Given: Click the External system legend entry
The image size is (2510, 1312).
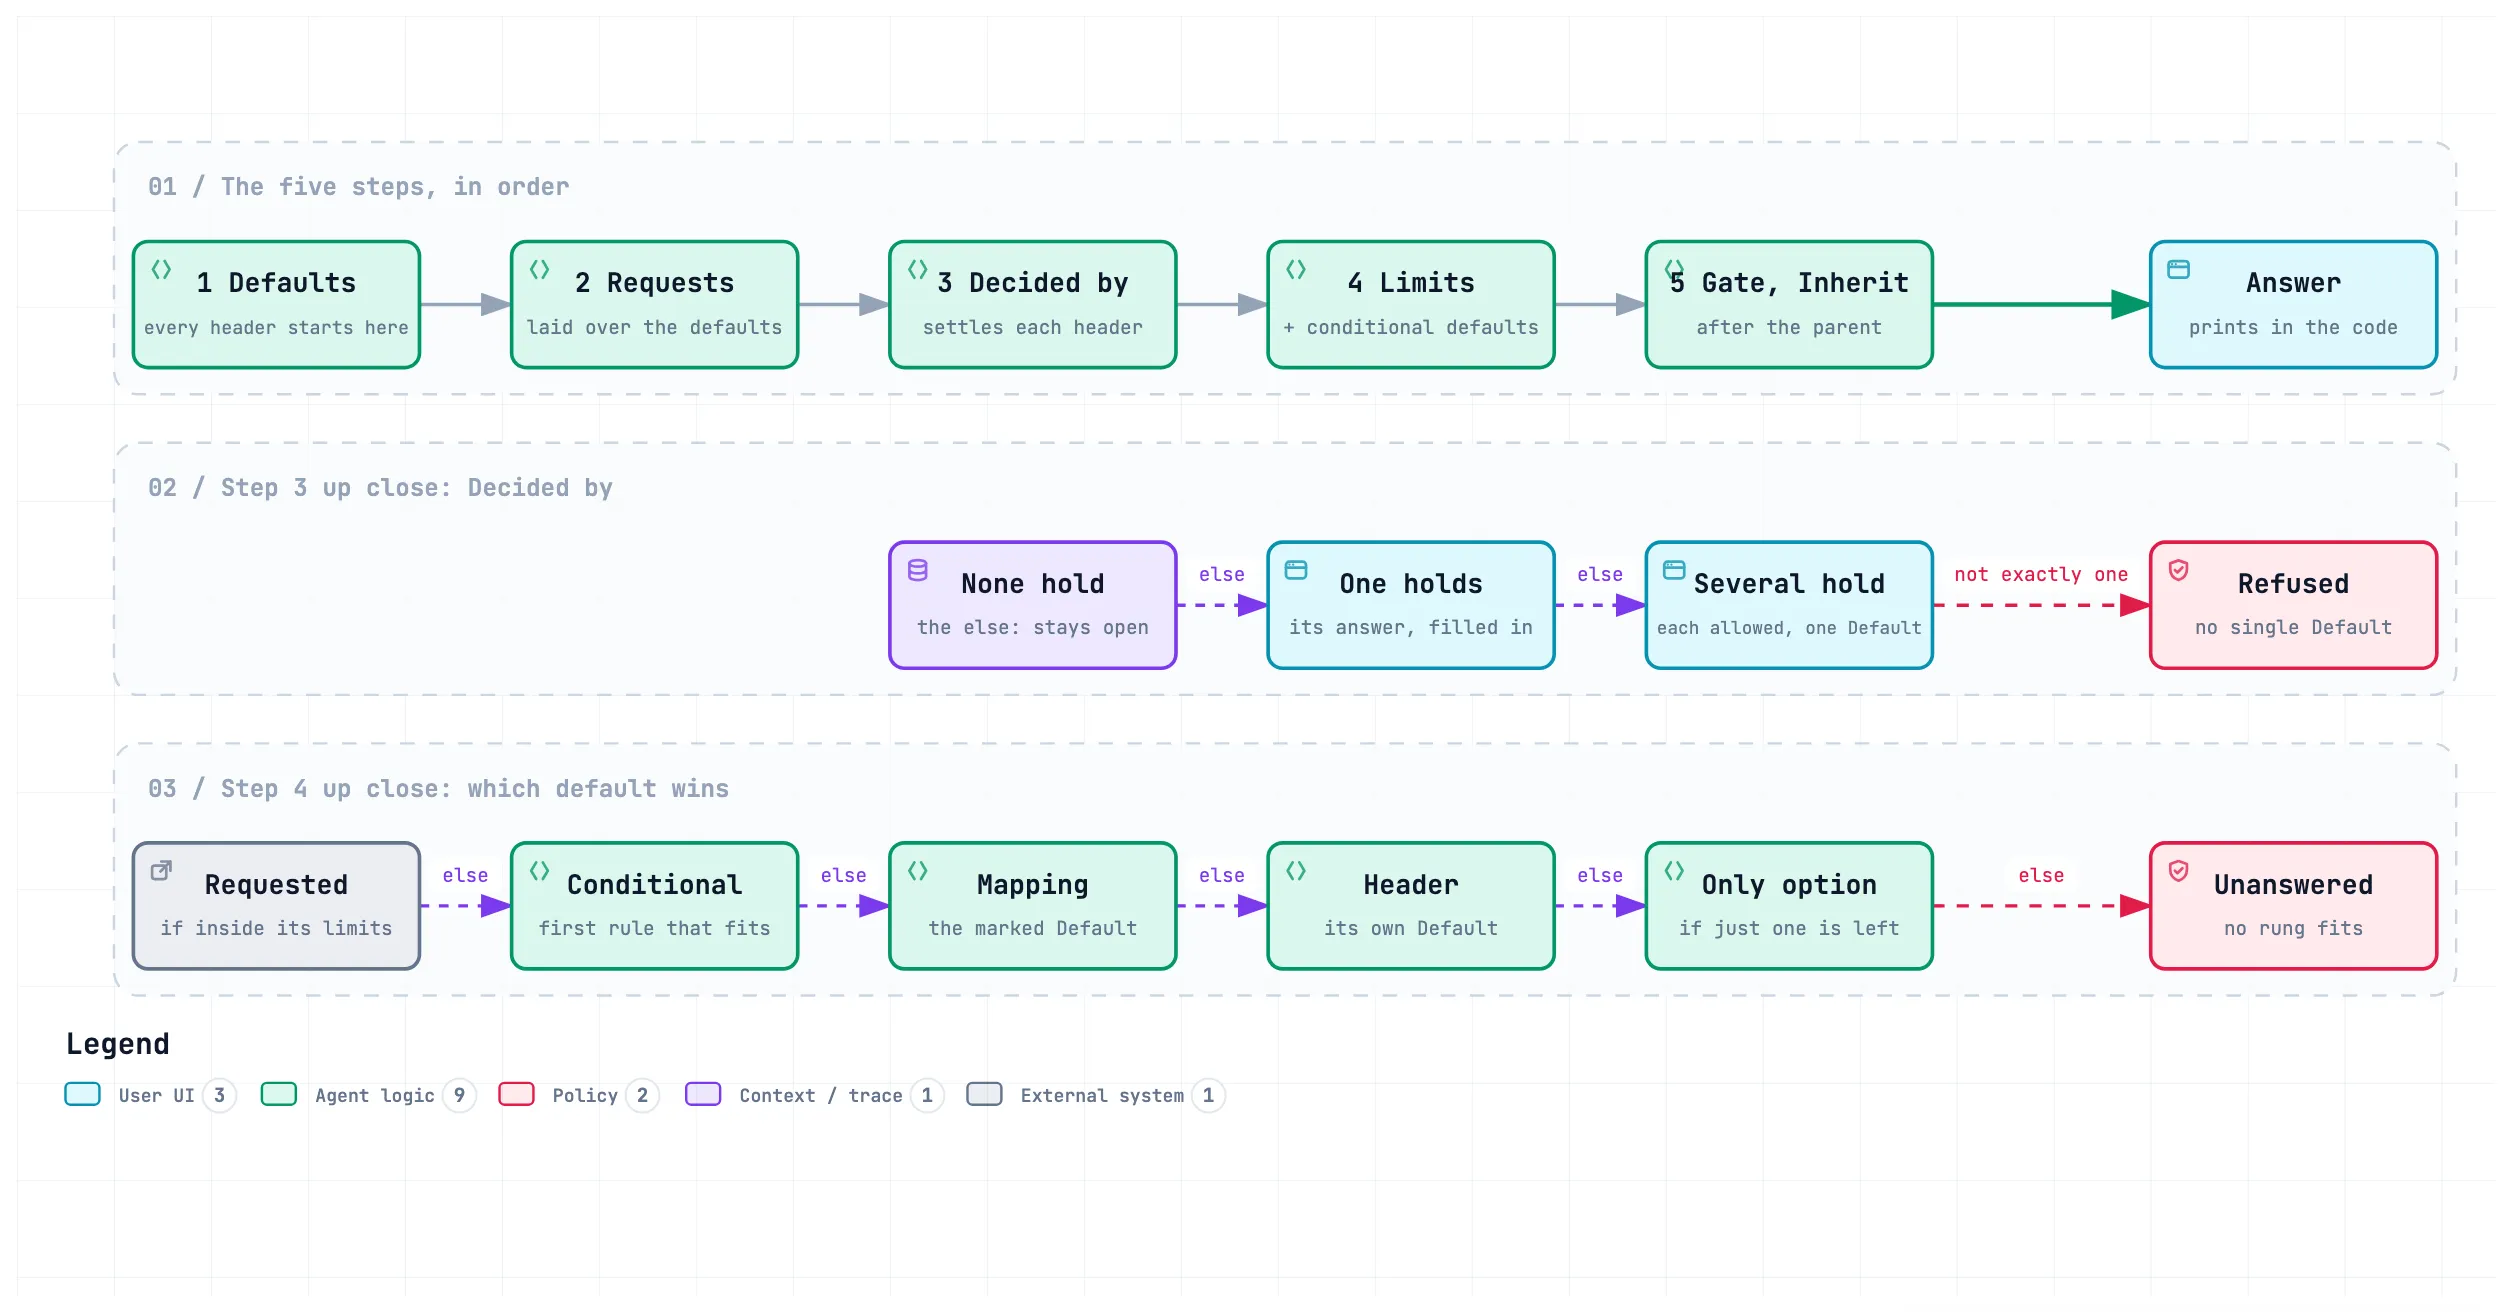Looking at the screenshot, I should 1095,1095.
